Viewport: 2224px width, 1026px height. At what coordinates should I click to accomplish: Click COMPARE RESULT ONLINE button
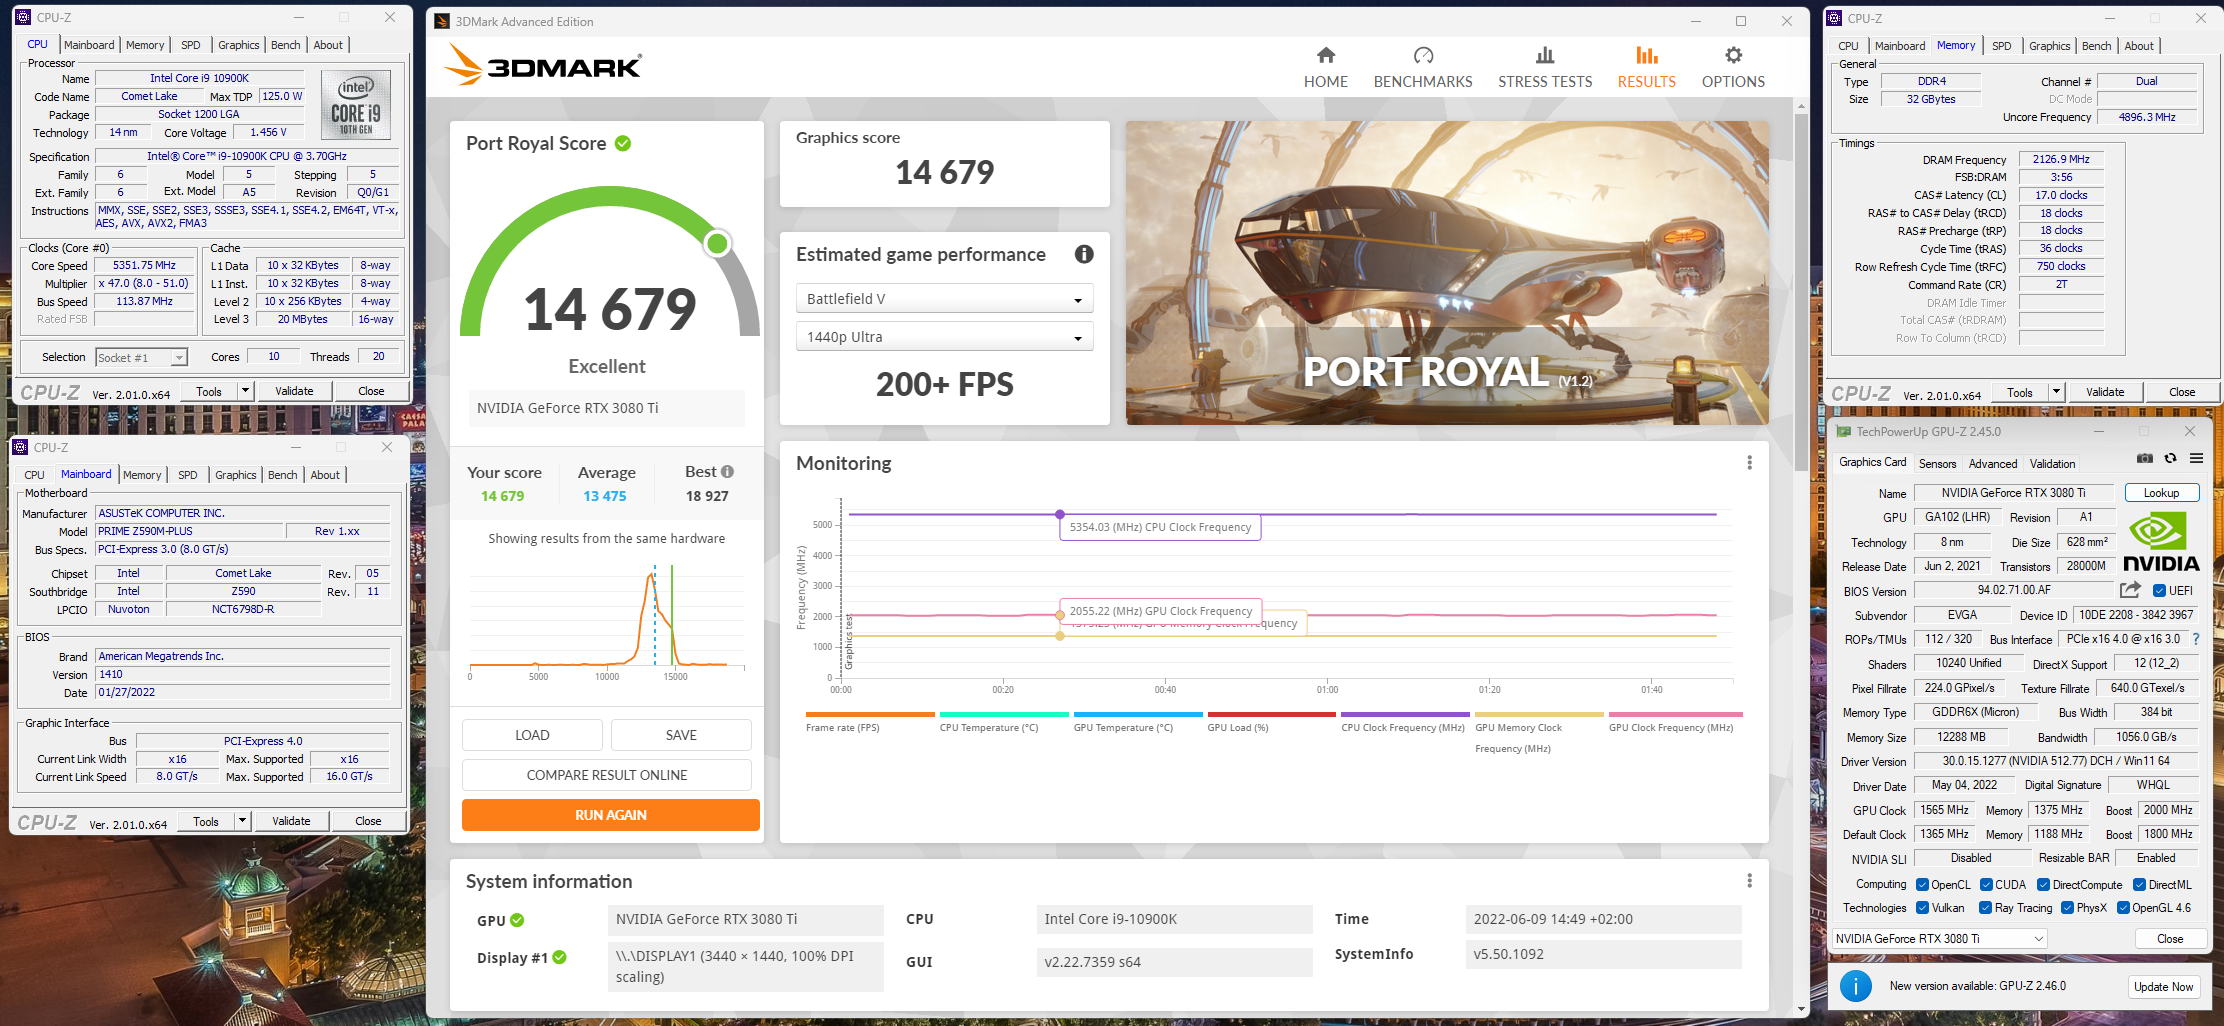click(x=606, y=775)
